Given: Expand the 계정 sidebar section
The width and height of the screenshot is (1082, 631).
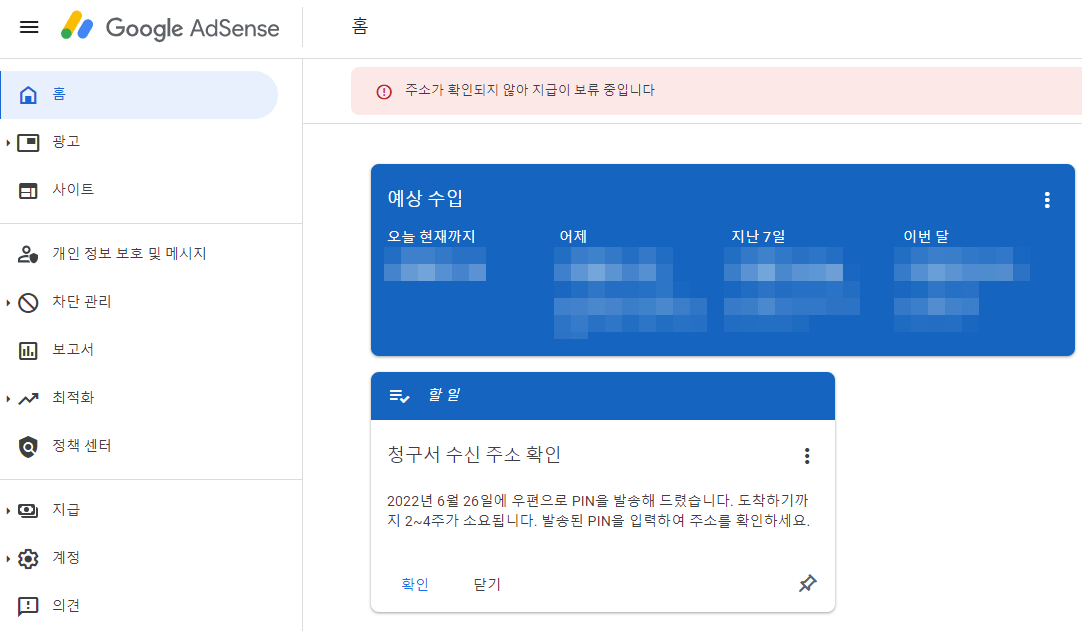Looking at the screenshot, I should [x=10, y=557].
